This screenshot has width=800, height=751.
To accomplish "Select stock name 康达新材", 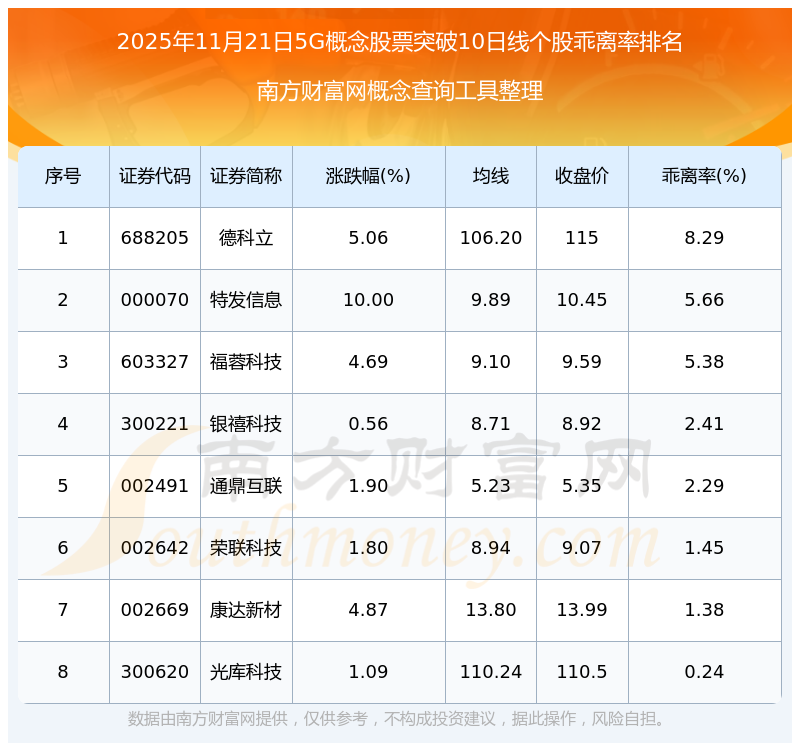I will (x=246, y=610).
